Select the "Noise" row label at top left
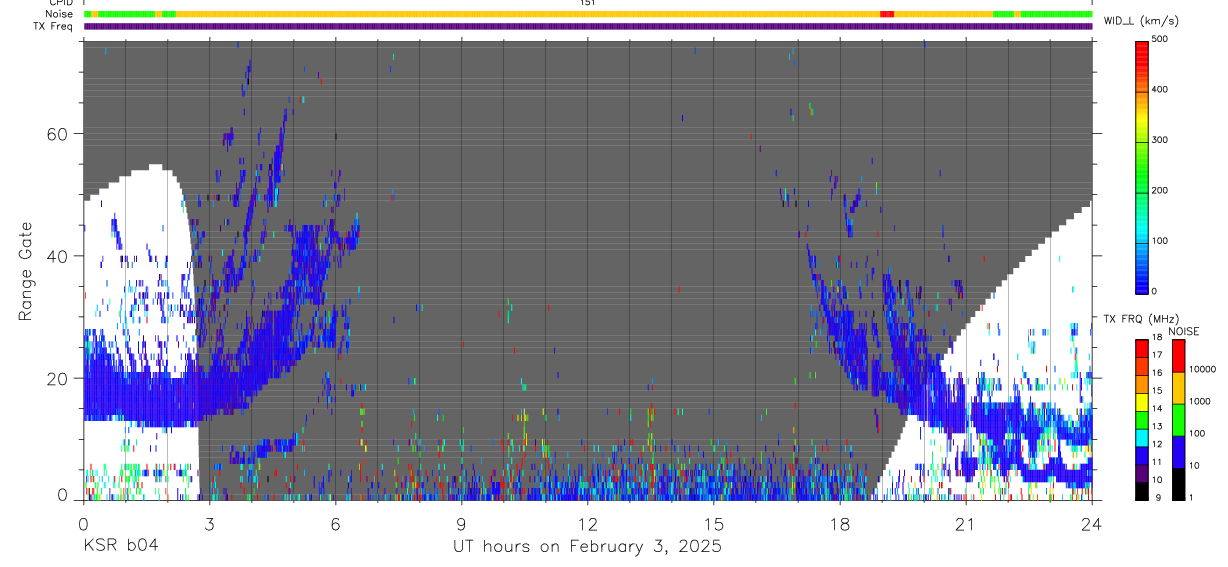 coord(59,14)
